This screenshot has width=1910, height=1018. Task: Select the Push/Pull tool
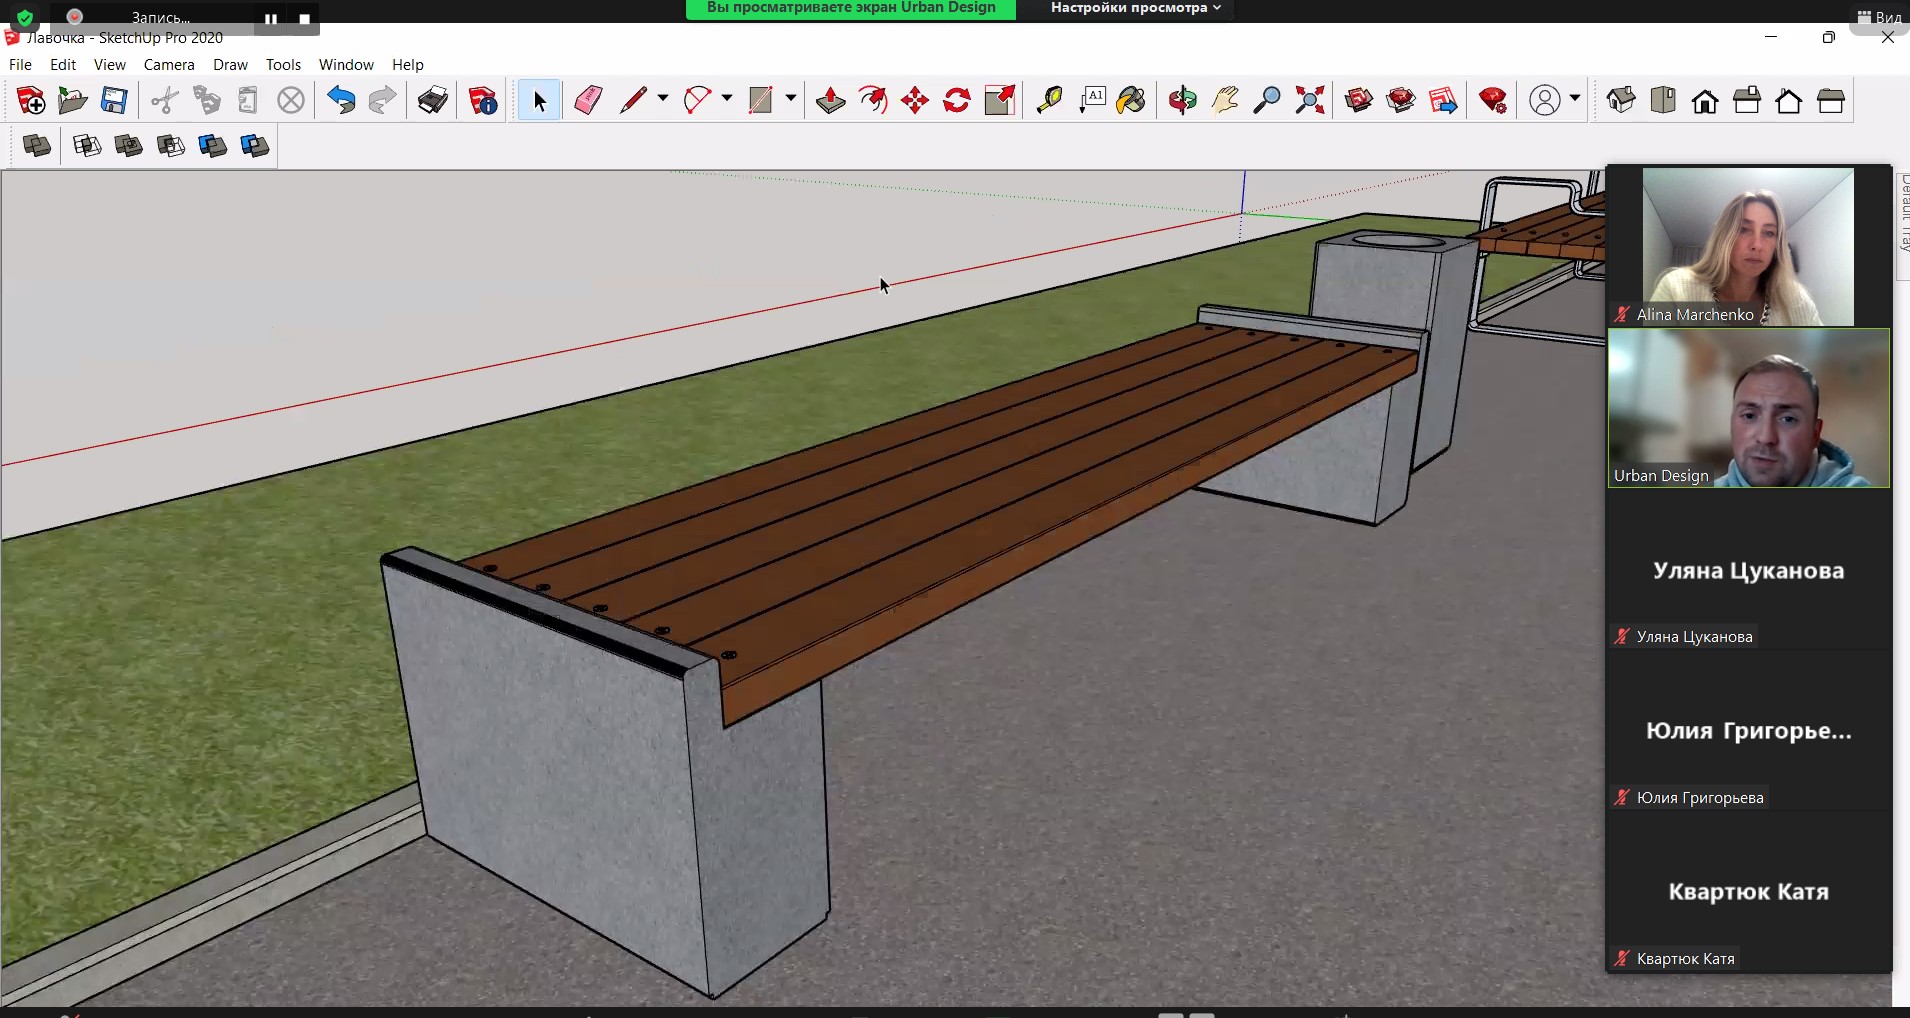point(831,100)
